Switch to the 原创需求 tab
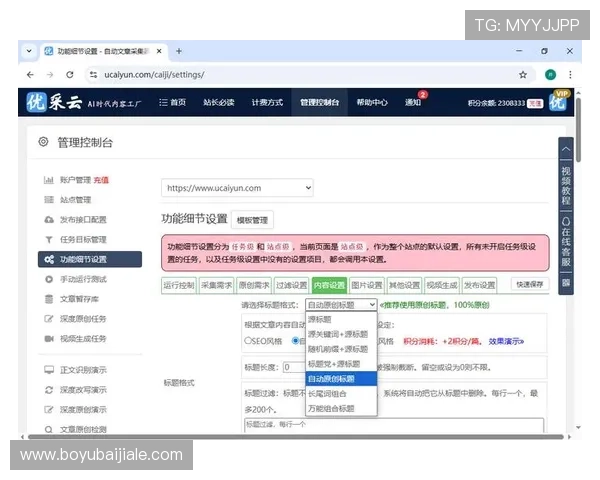This screenshot has width=600, height=480. point(254,285)
